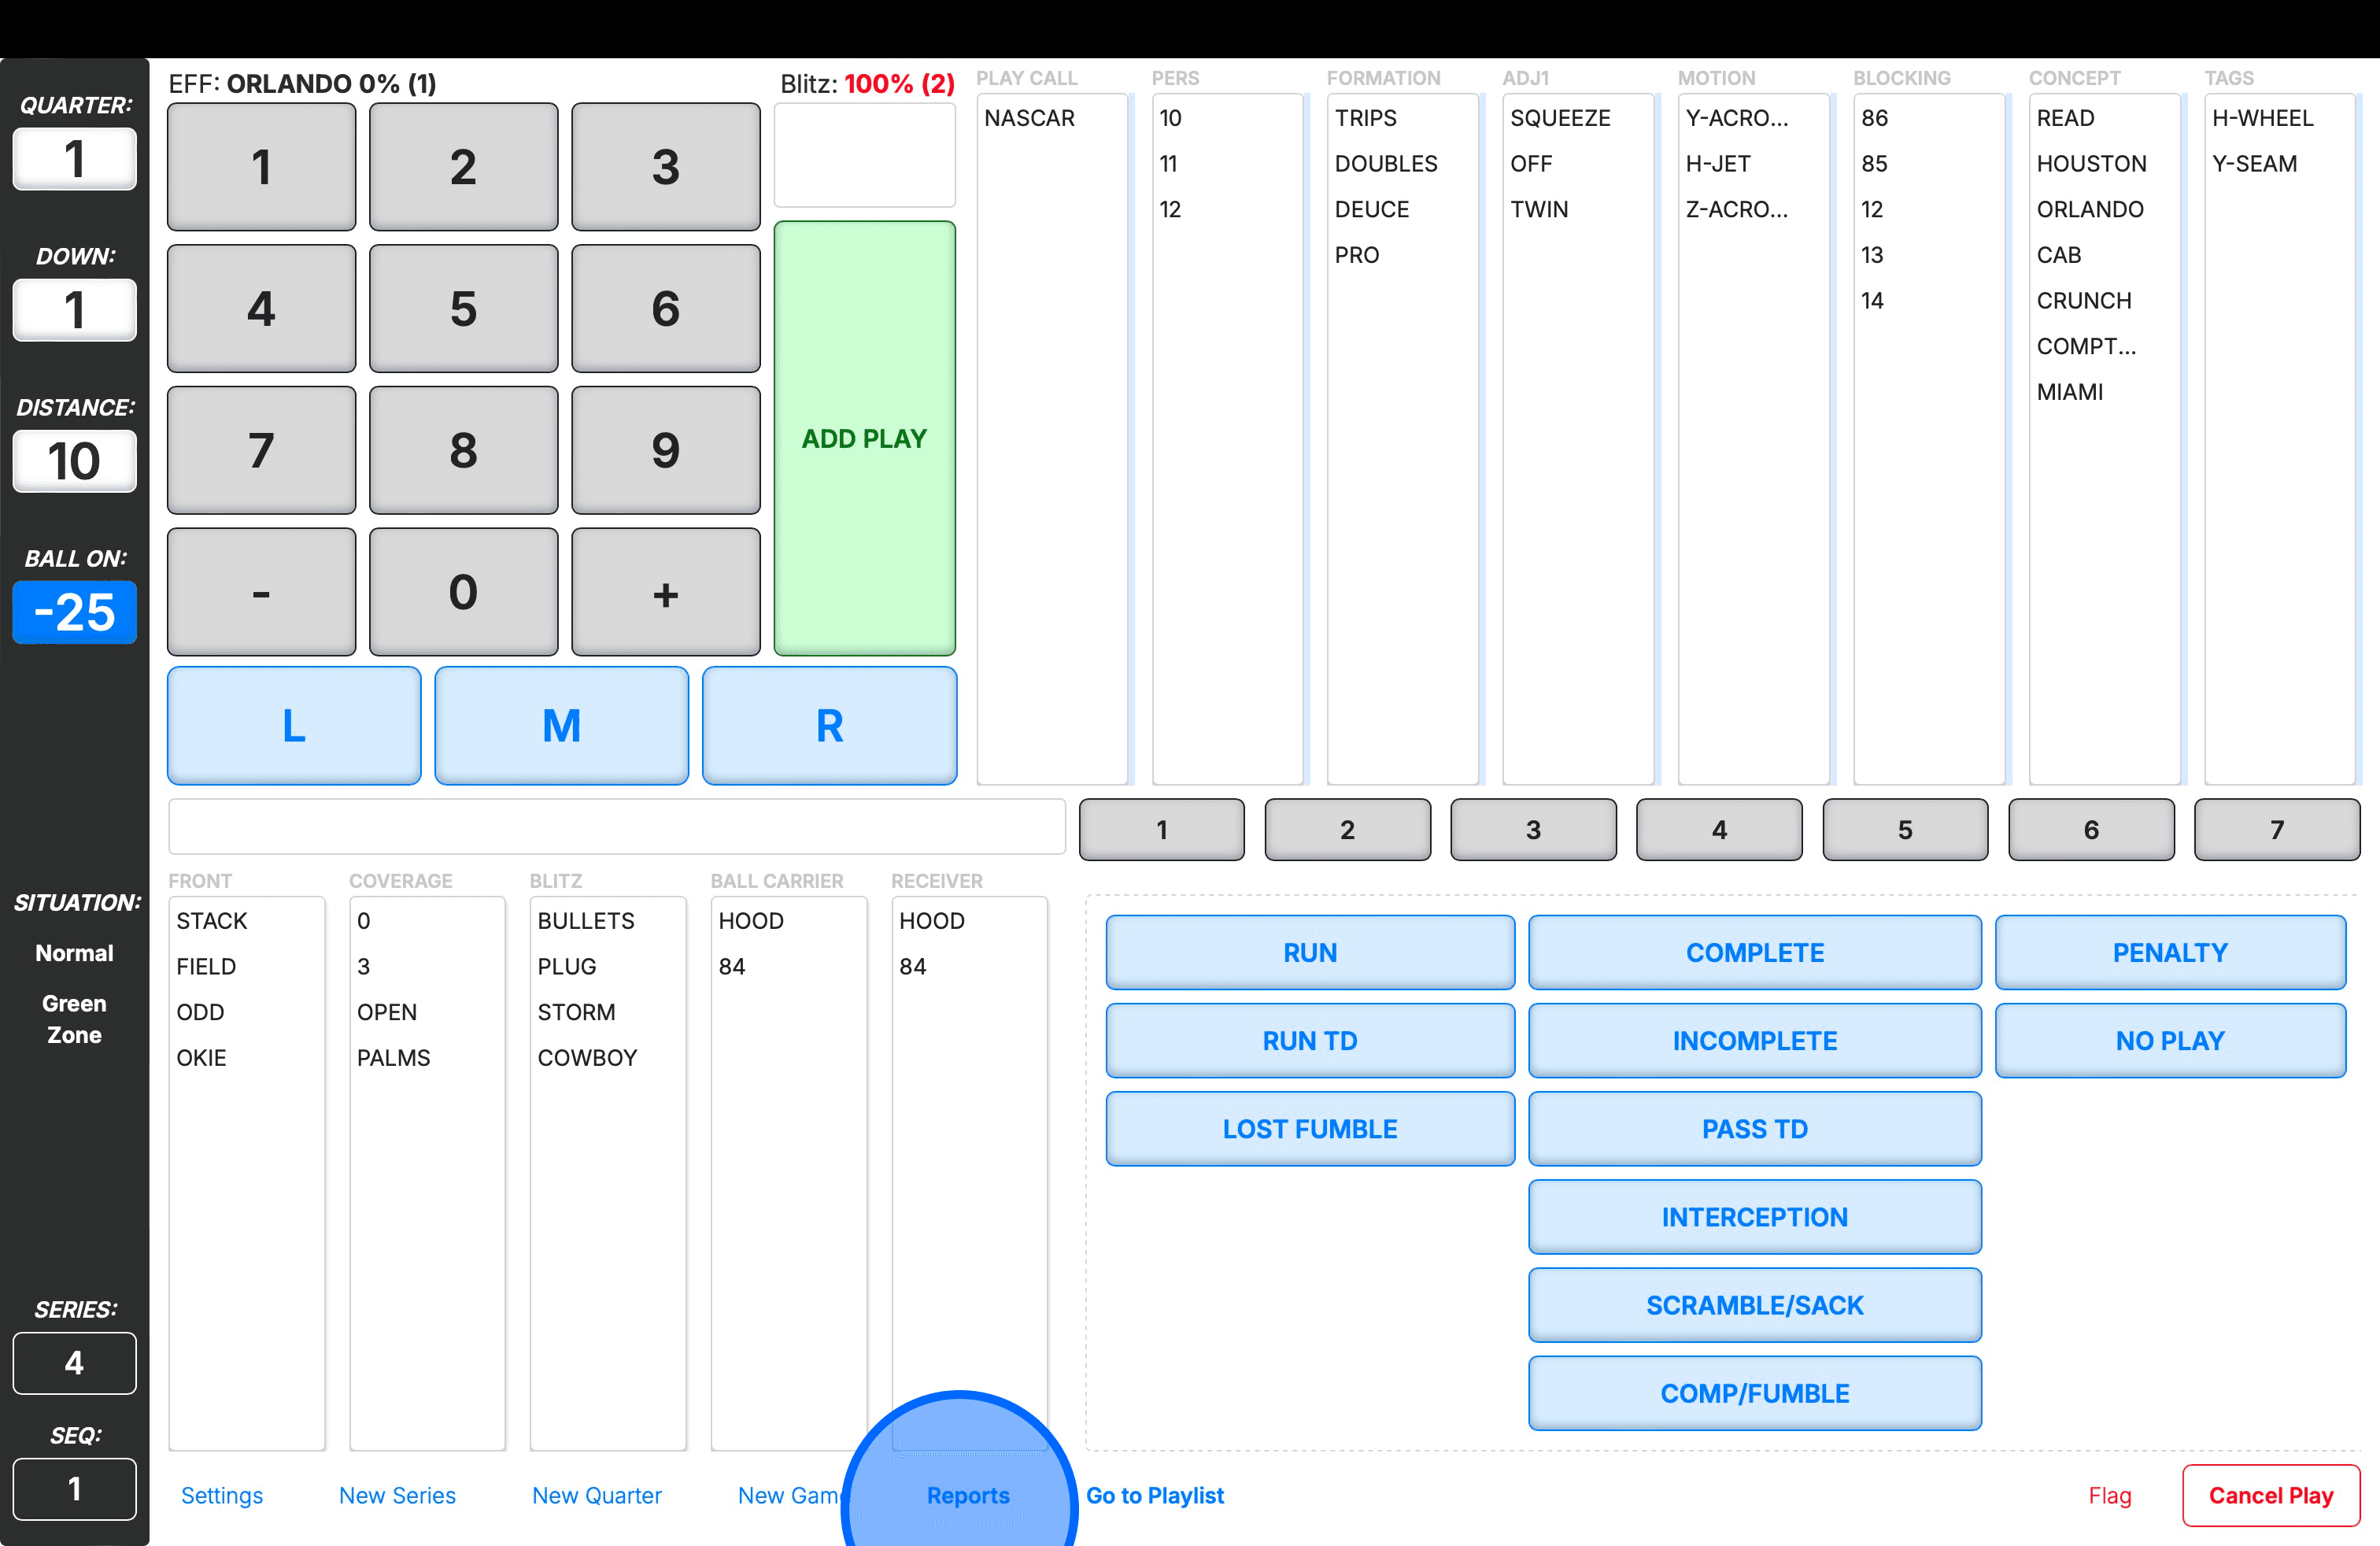The width and height of the screenshot is (2380, 1546).
Task: Click the INCOMPLETE result button
Action: coord(1755,1041)
